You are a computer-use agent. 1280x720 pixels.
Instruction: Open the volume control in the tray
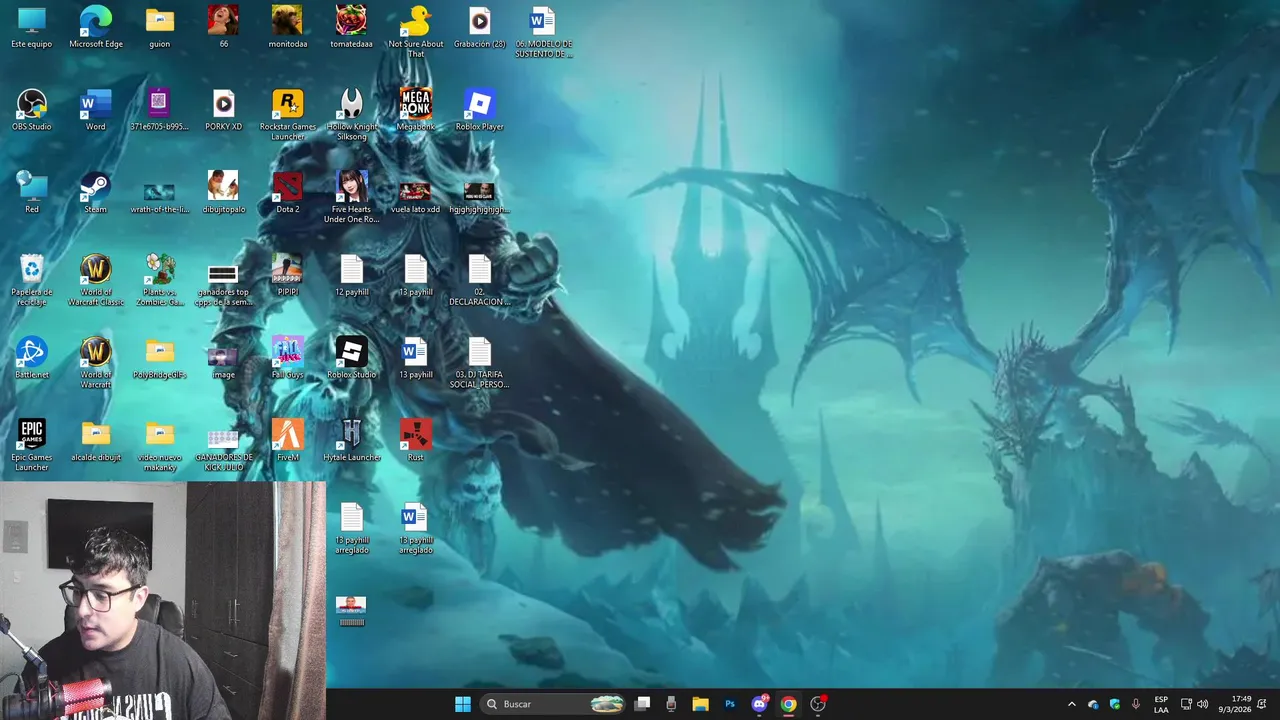tap(1202, 704)
